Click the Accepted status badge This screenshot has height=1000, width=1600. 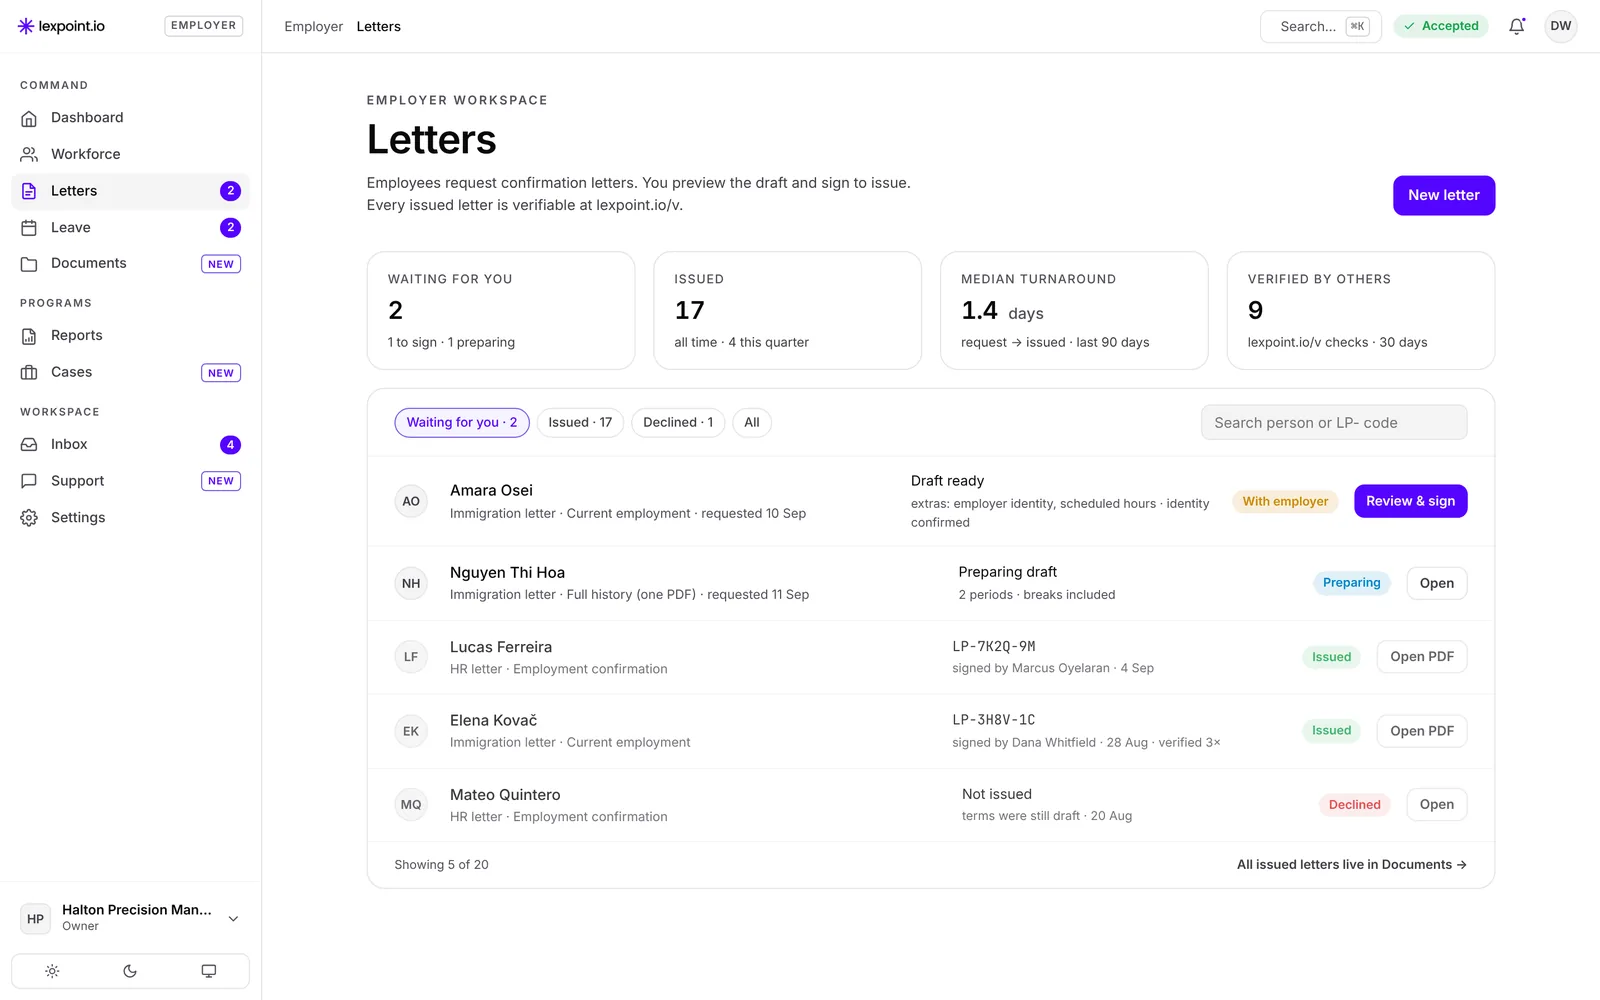pos(1441,26)
